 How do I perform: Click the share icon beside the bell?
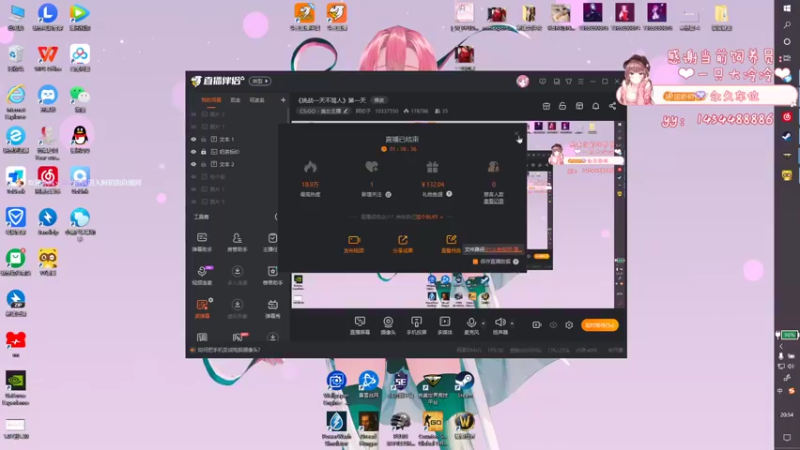612,106
